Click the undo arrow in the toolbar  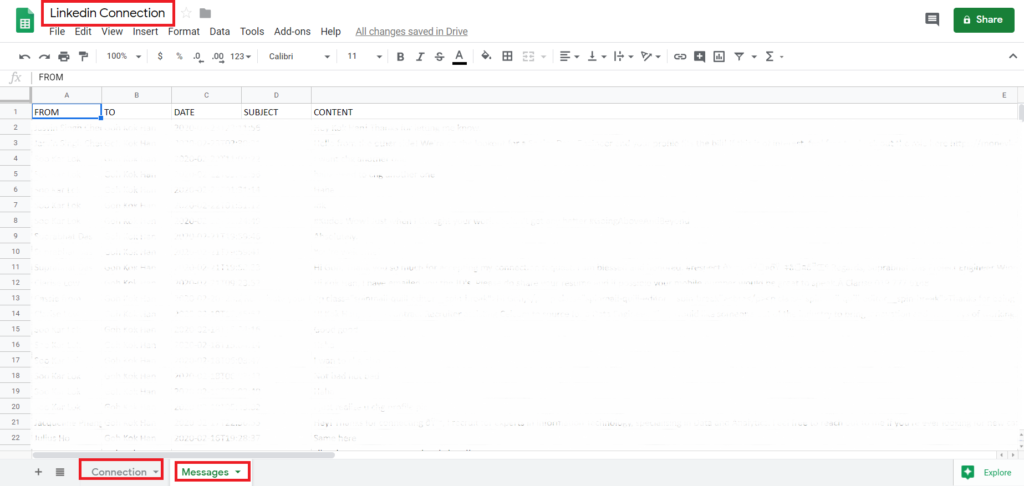click(x=24, y=56)
